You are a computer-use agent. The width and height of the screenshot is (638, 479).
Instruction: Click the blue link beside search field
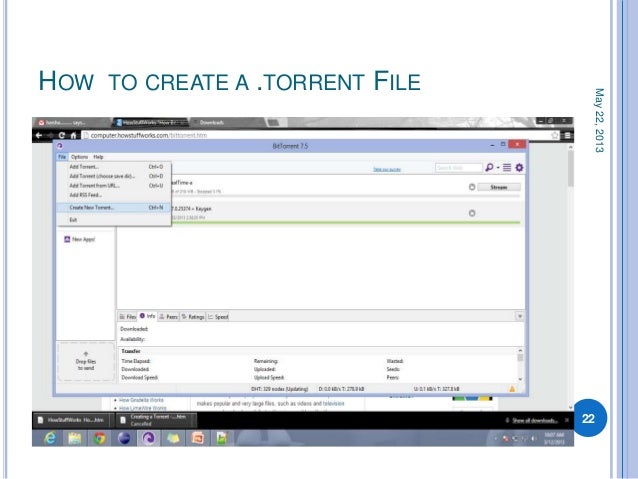(x=387, y=169)
